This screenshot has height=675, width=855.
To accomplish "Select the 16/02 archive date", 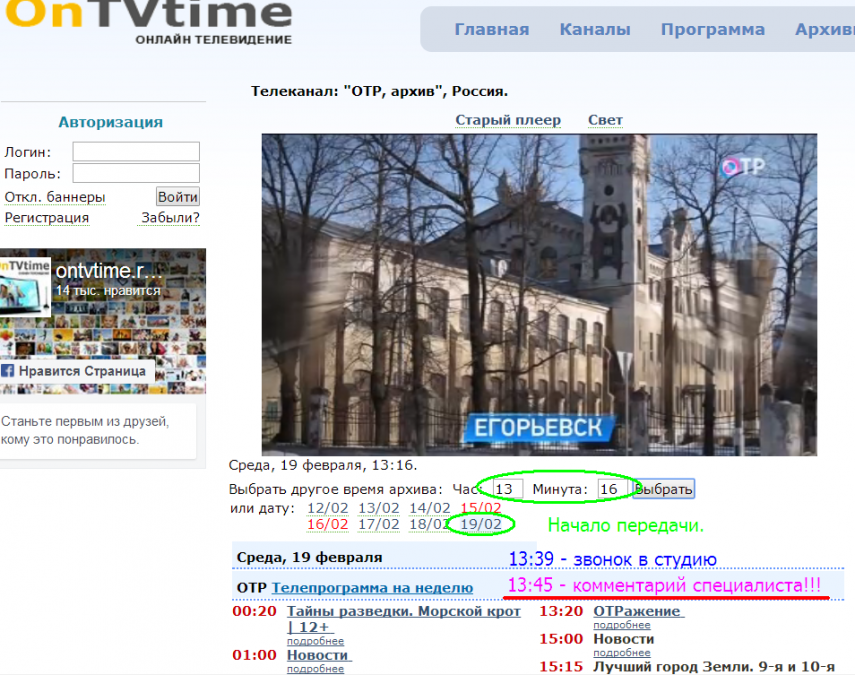I will (327, 524).
